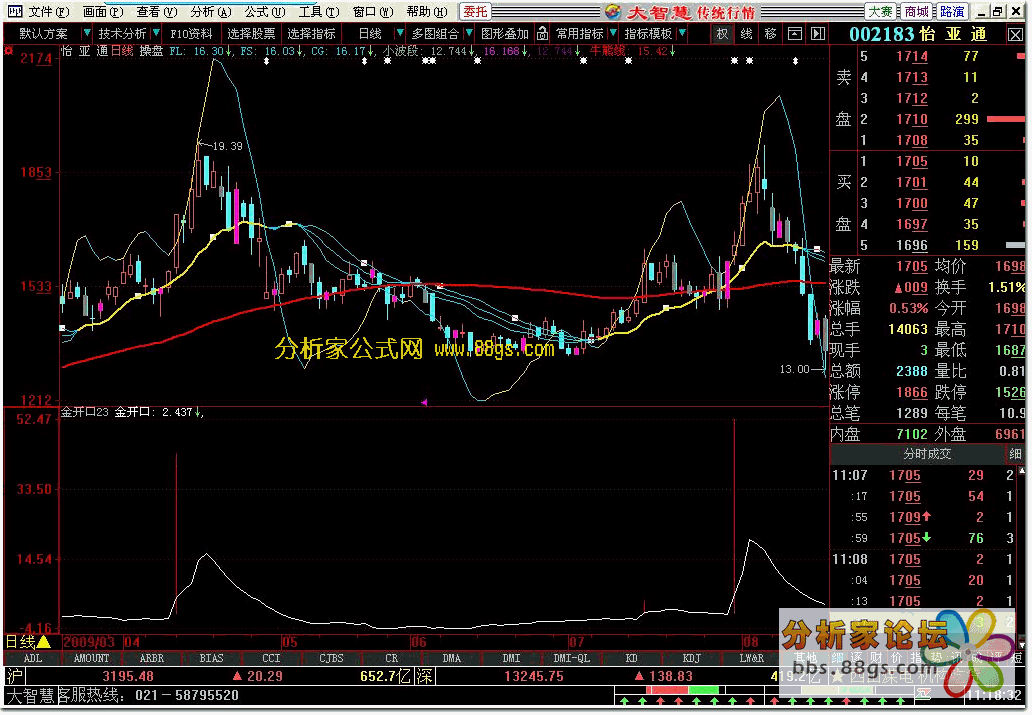Click the yellow triangle beside 日线 period label
Image resolution: width=1032 pixels, height=715 pixels.
43,641
